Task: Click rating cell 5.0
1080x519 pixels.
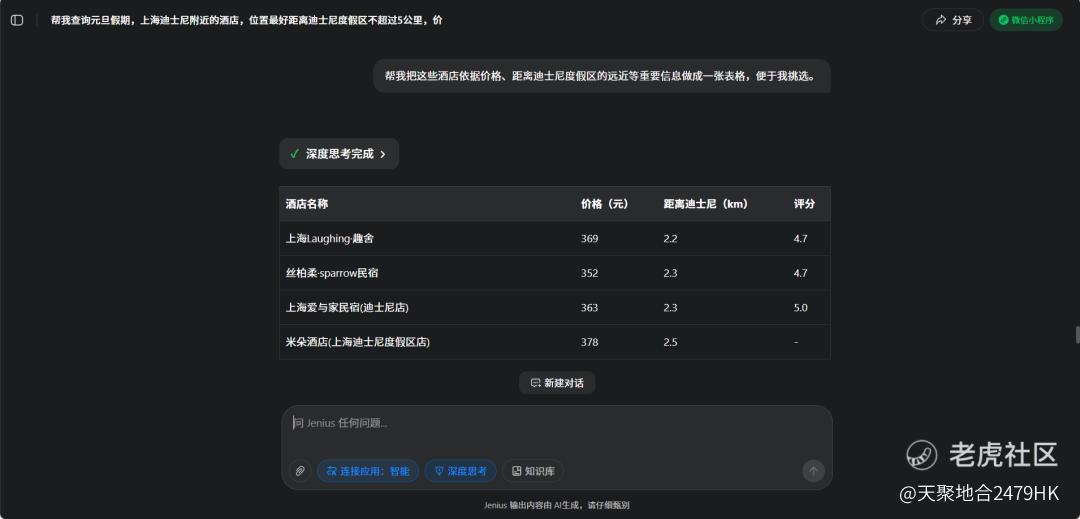Action: click(x=800, y=307)
